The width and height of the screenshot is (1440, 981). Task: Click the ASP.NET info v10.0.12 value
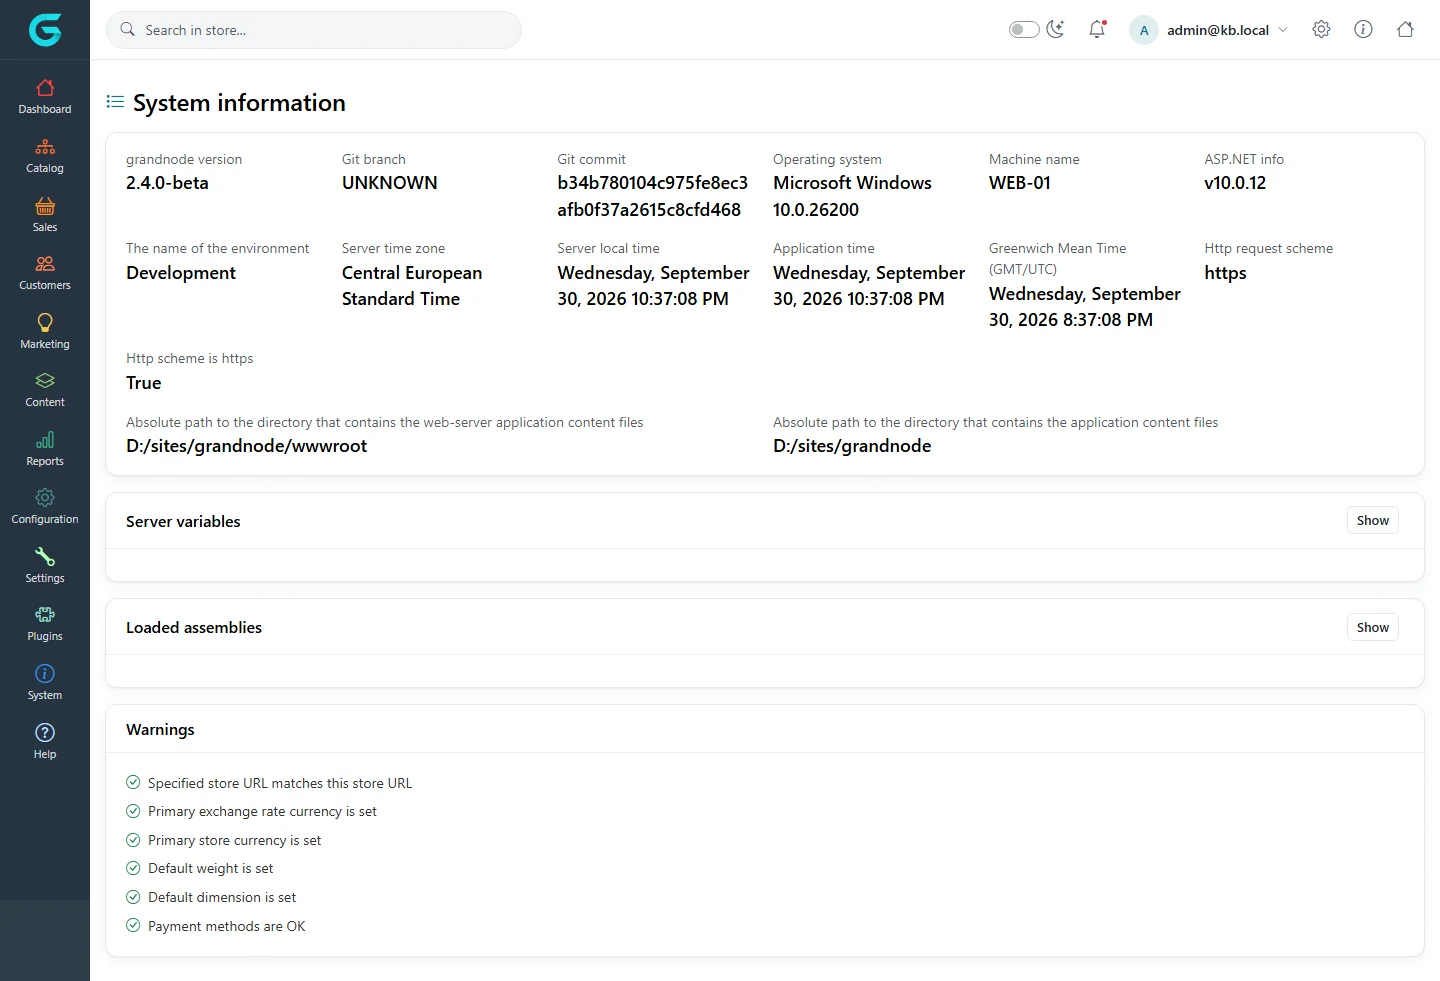click(x=1235, y=183)
